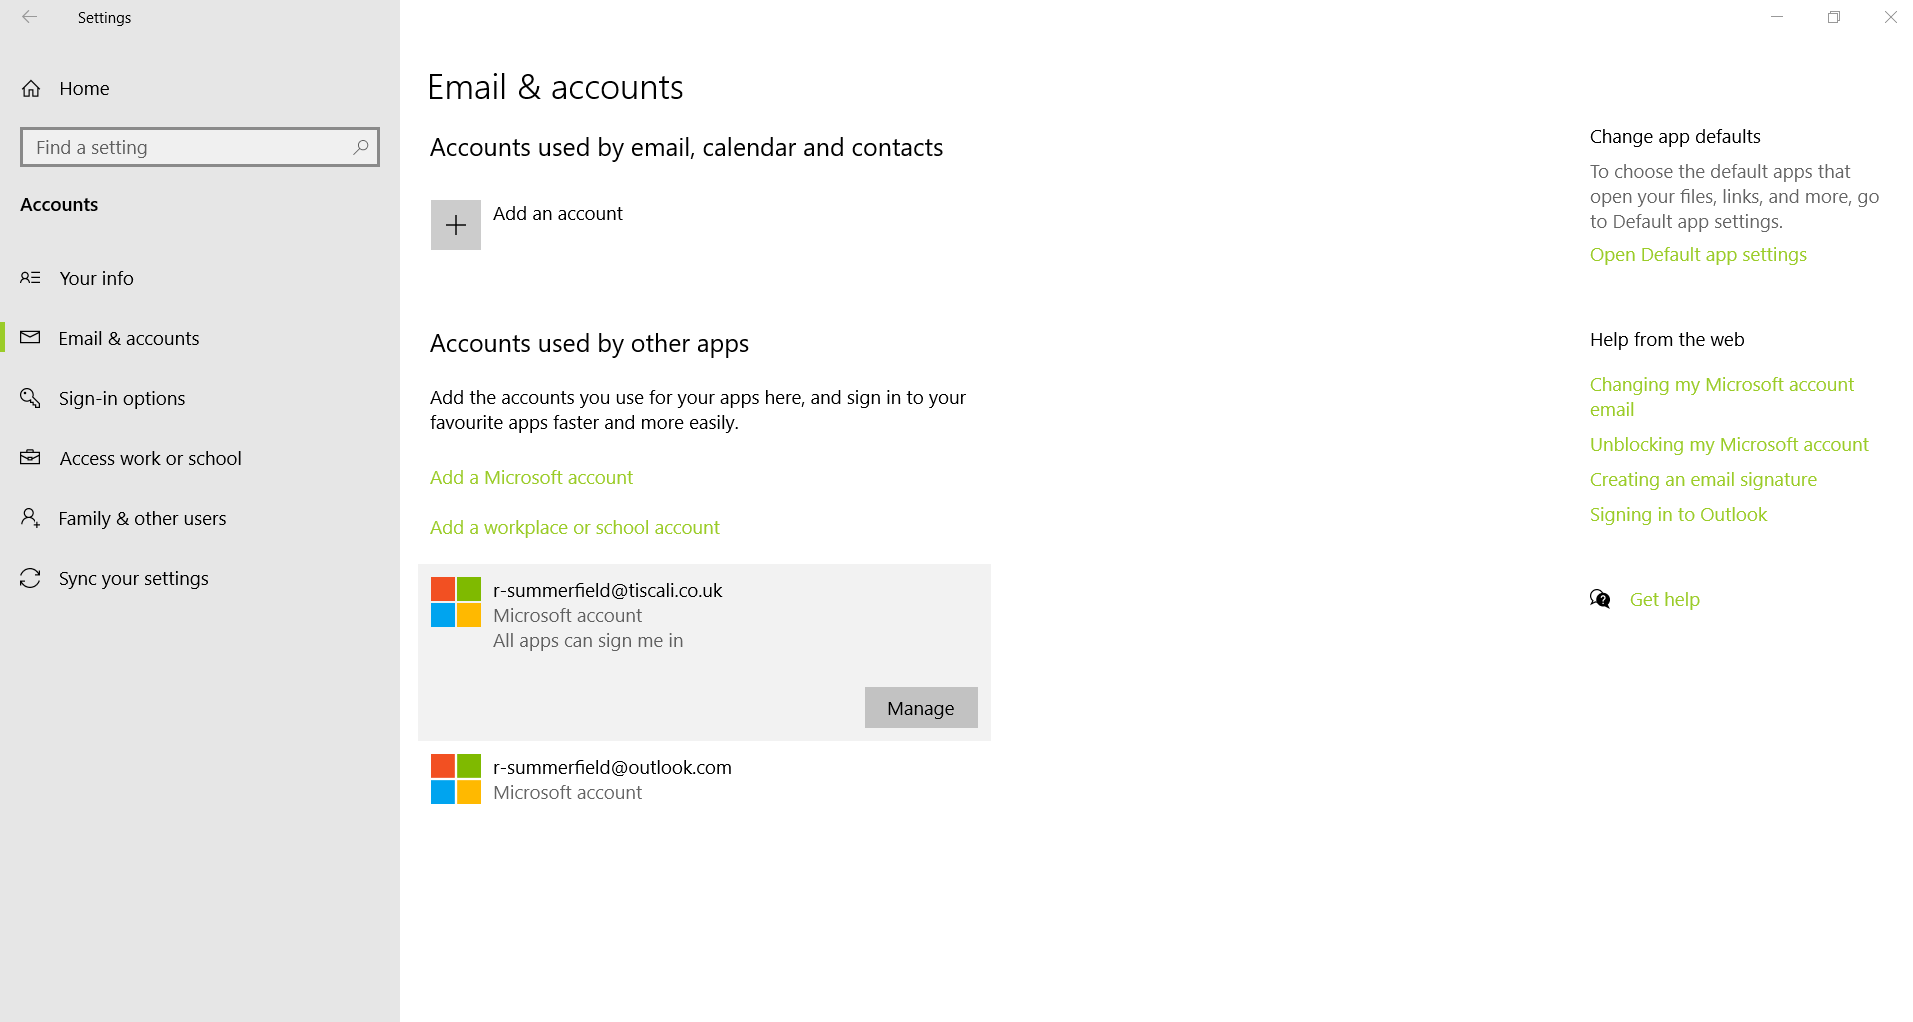Focus the Find a setting search box
Screen dimensions: 1913x1022
point(190,147)
